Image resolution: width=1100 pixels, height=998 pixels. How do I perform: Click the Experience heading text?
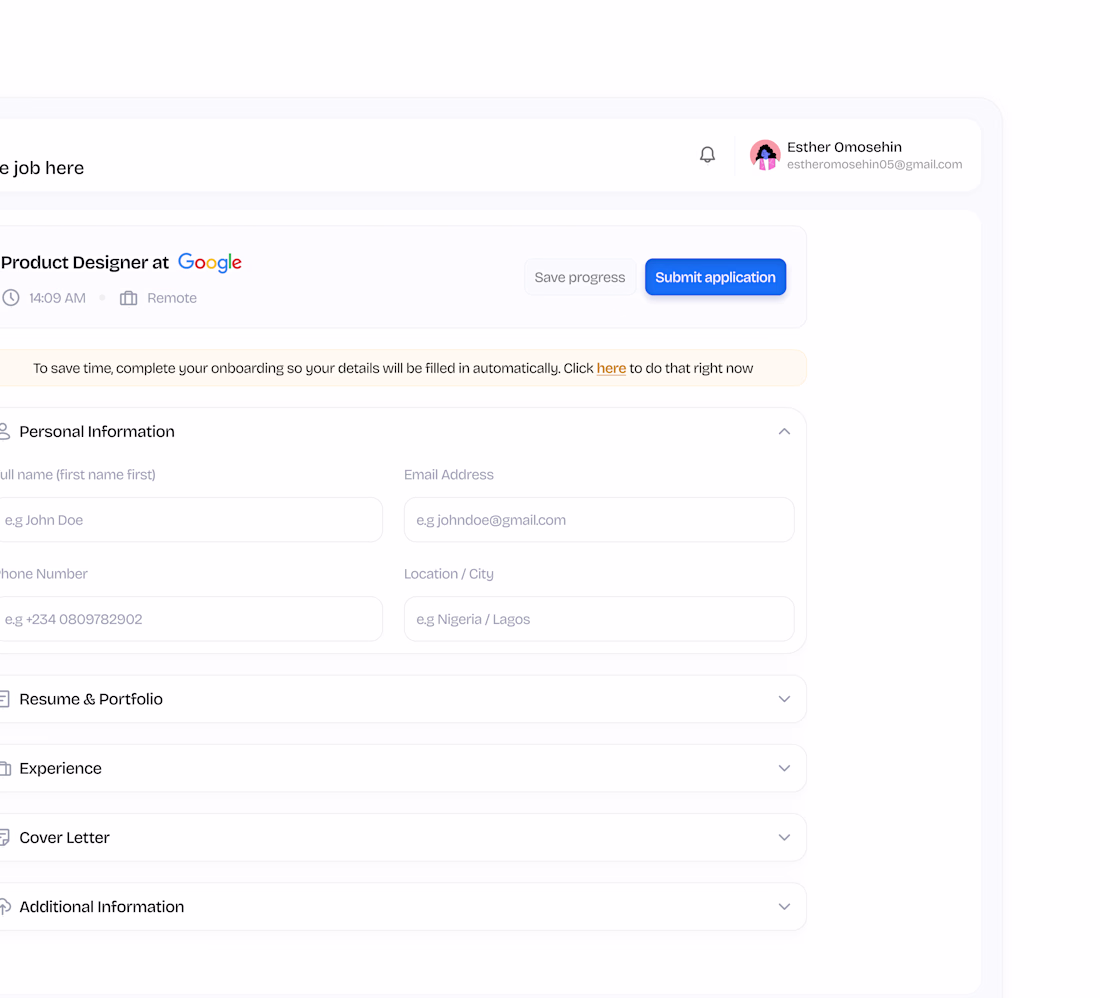(60, 768)
